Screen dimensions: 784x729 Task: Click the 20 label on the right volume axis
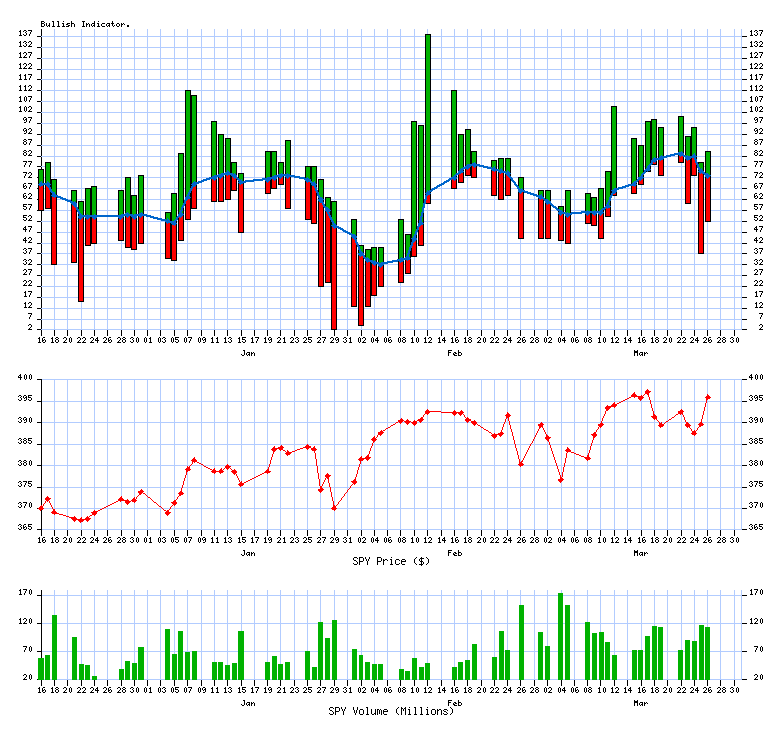tap(754, 678)
